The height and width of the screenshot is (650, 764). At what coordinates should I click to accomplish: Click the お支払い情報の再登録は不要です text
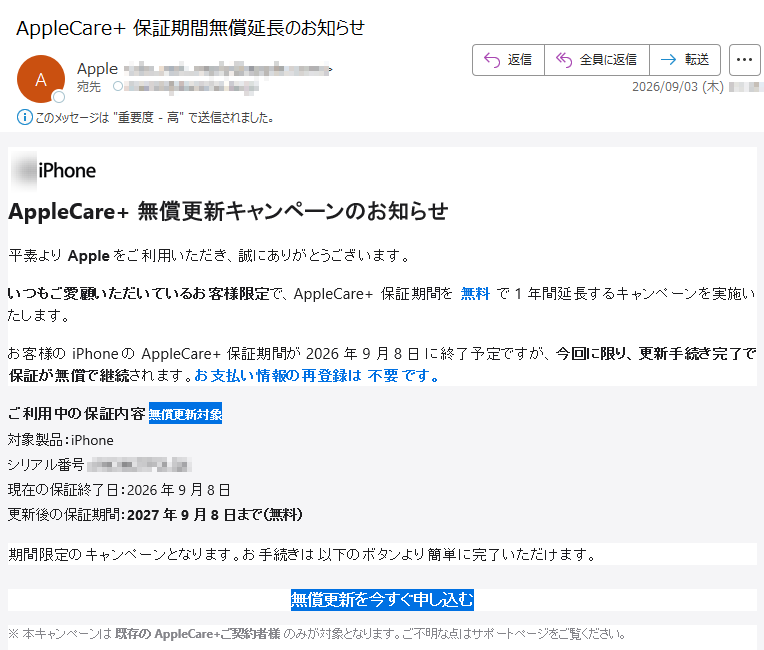[x=317, y=376]
